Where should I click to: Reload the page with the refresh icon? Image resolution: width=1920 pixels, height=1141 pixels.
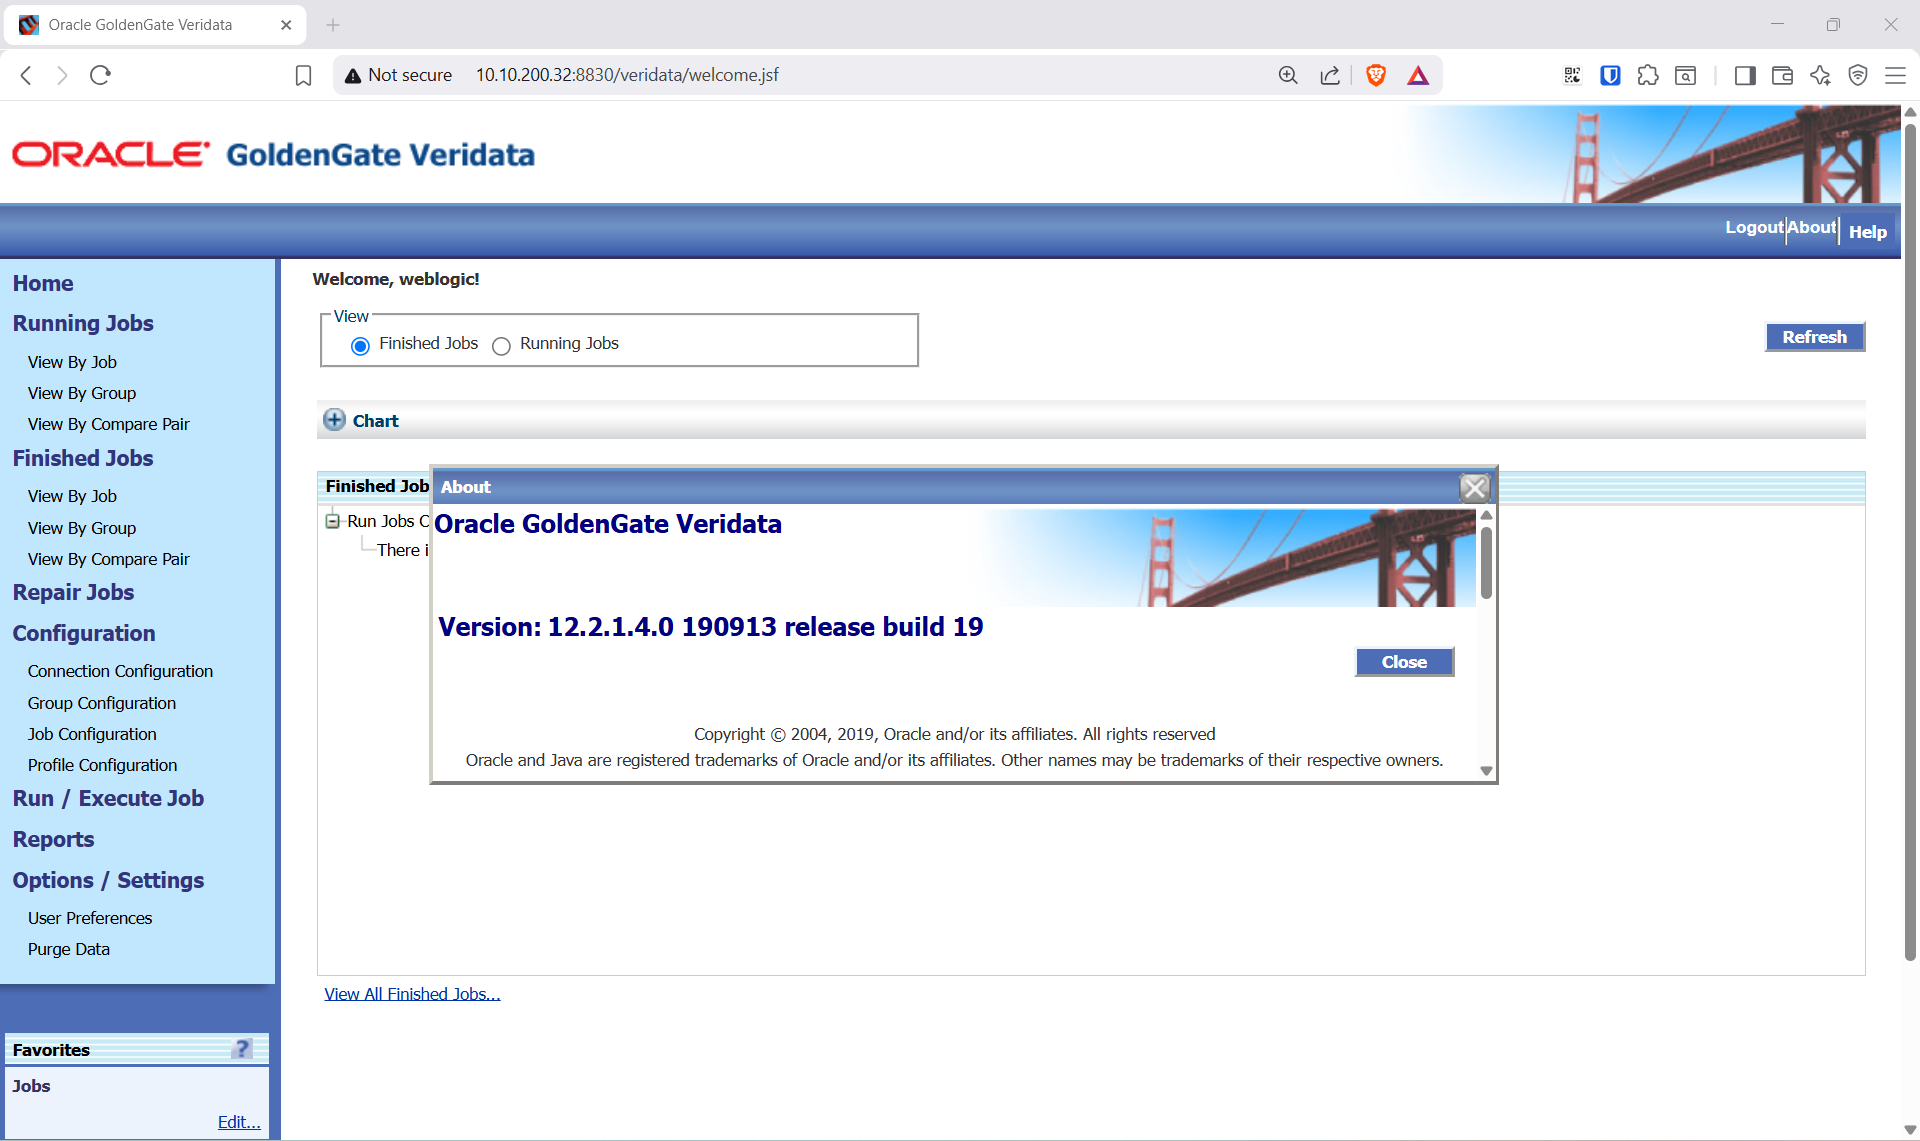pos(100,75)
